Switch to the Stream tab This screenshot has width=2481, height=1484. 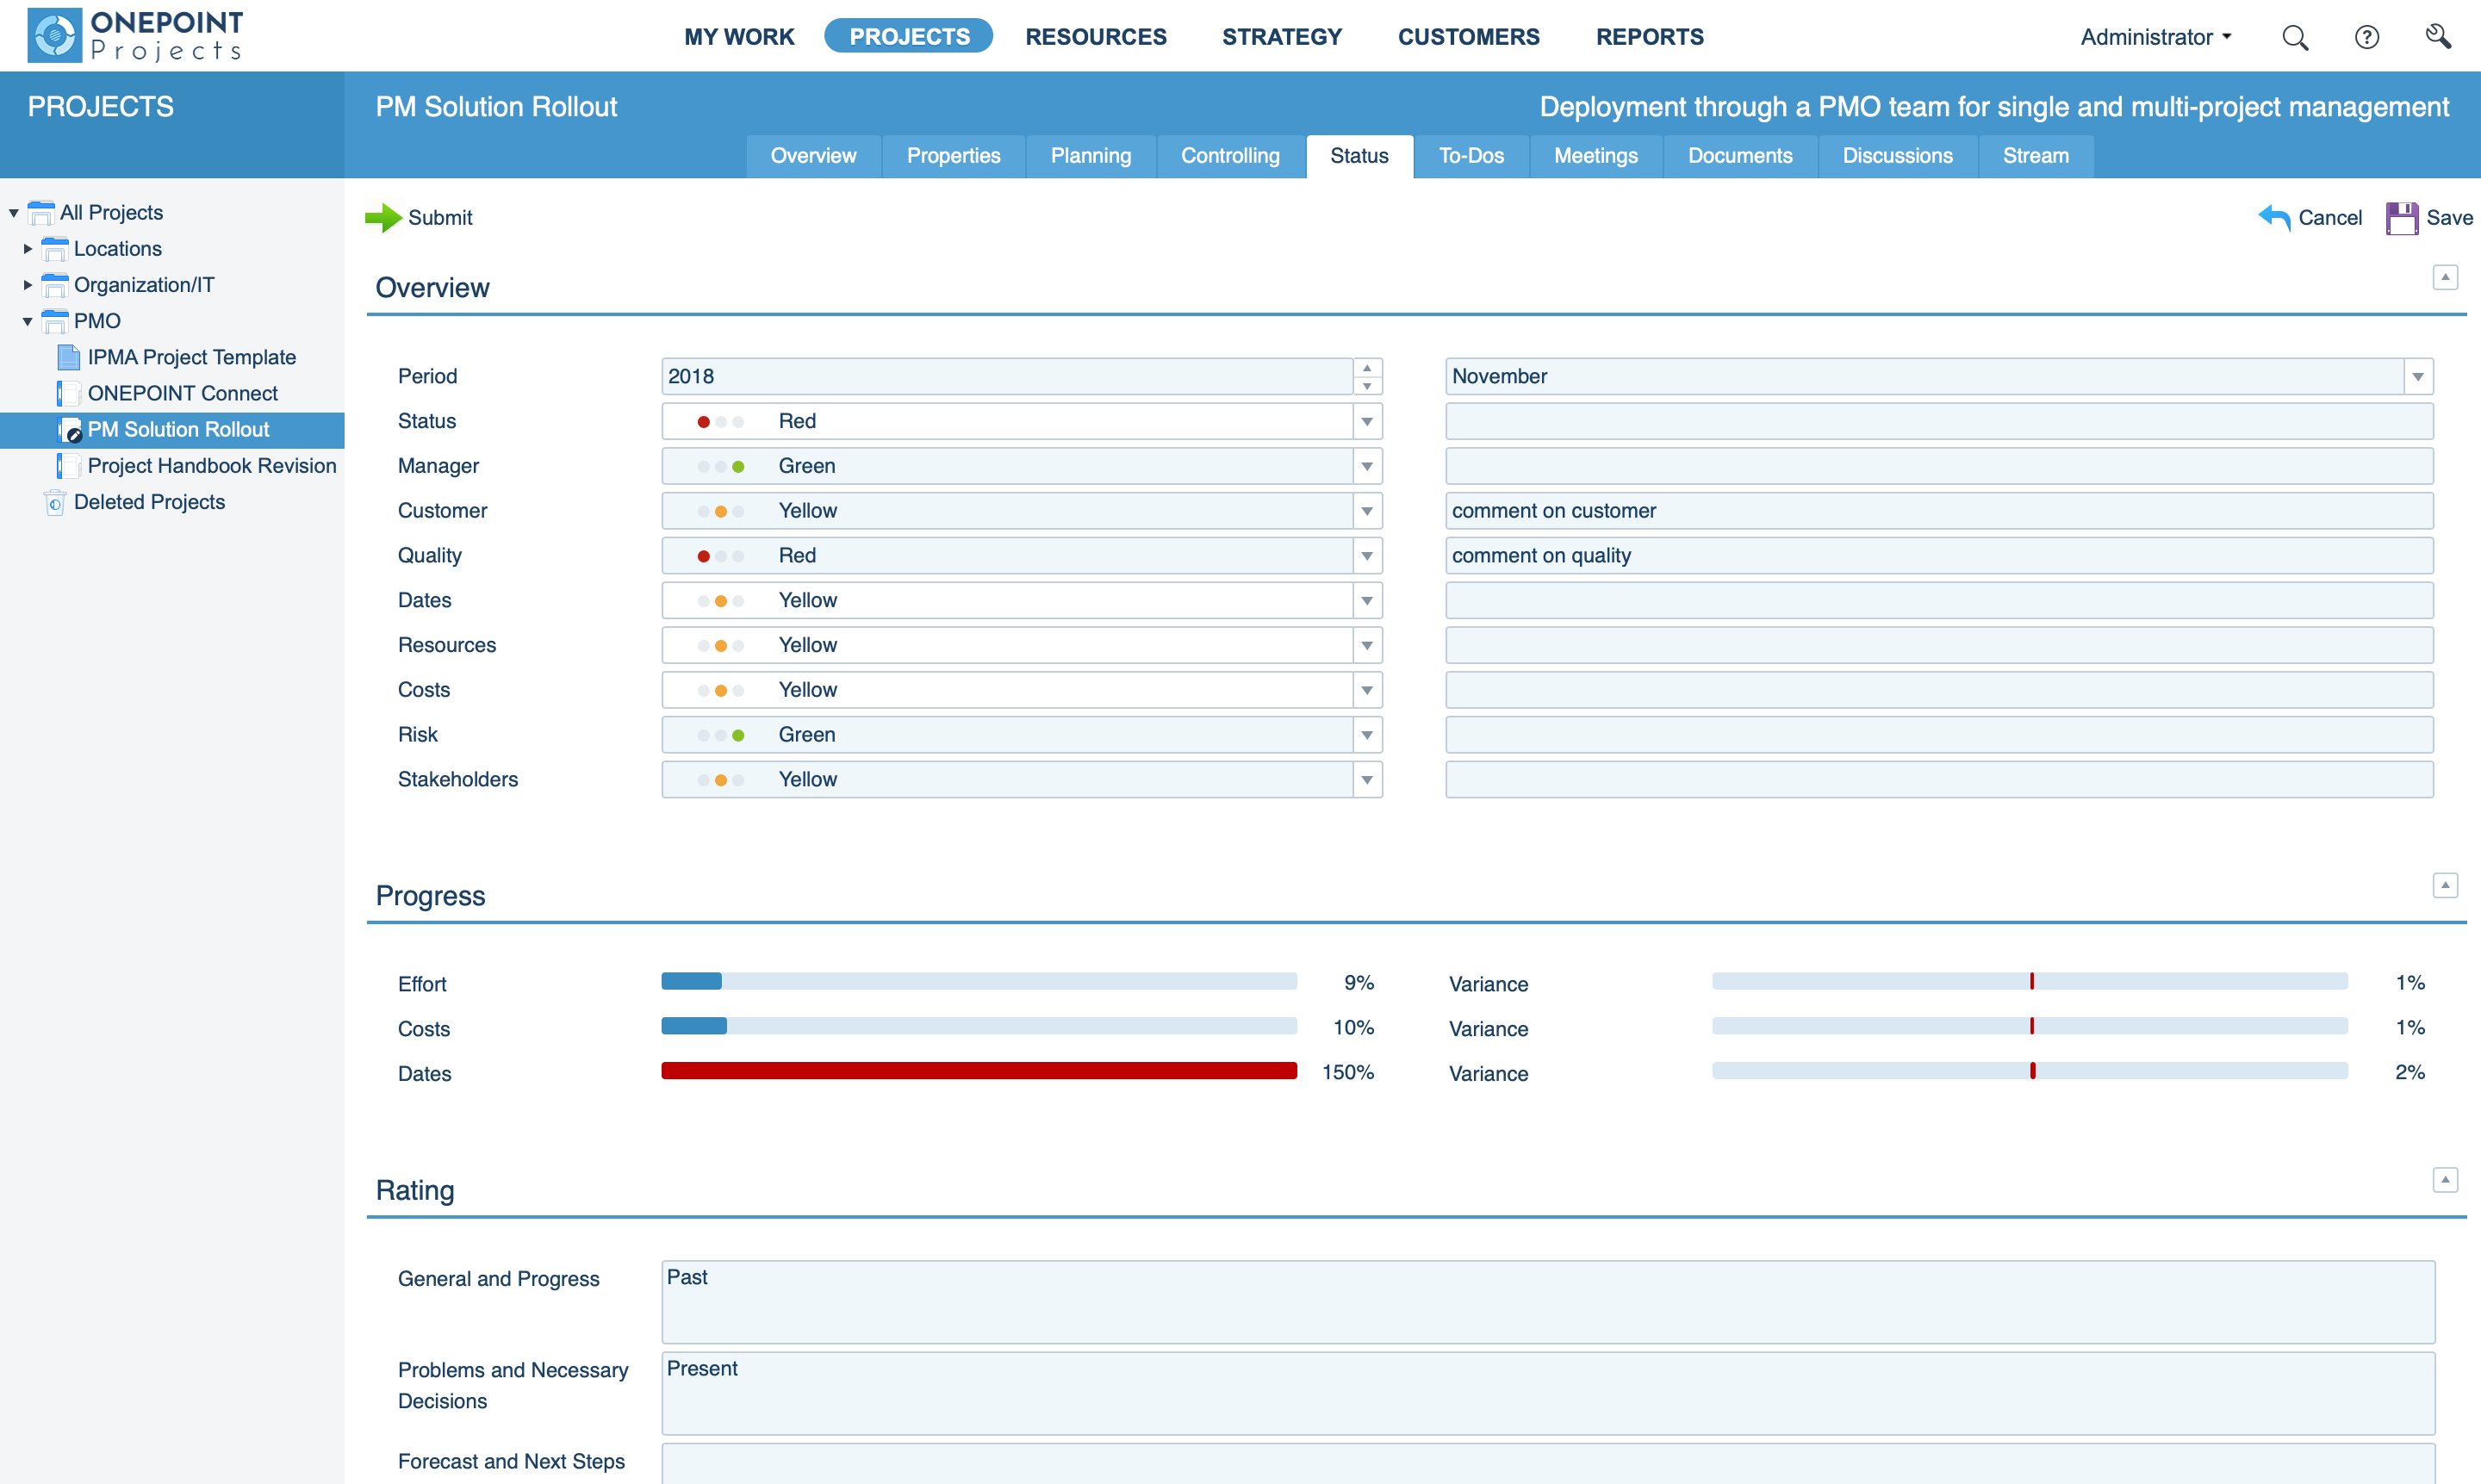2035,156
